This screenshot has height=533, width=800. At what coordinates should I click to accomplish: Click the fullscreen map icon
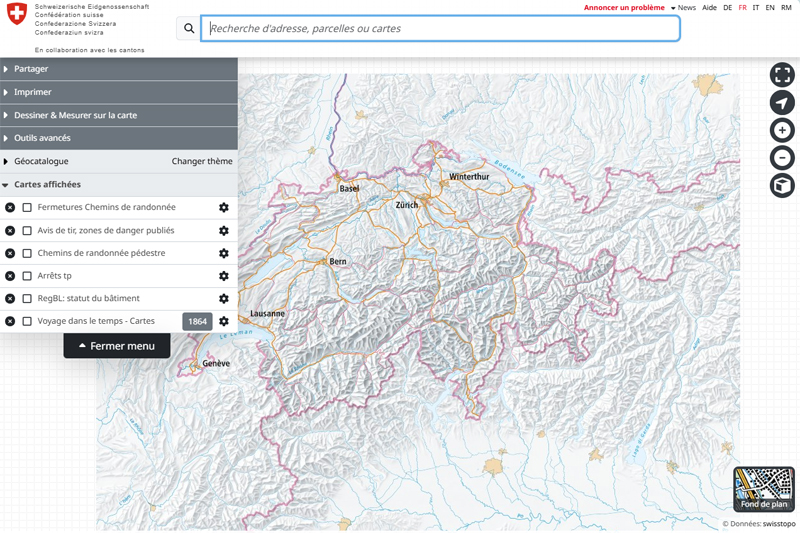point(782,75)
